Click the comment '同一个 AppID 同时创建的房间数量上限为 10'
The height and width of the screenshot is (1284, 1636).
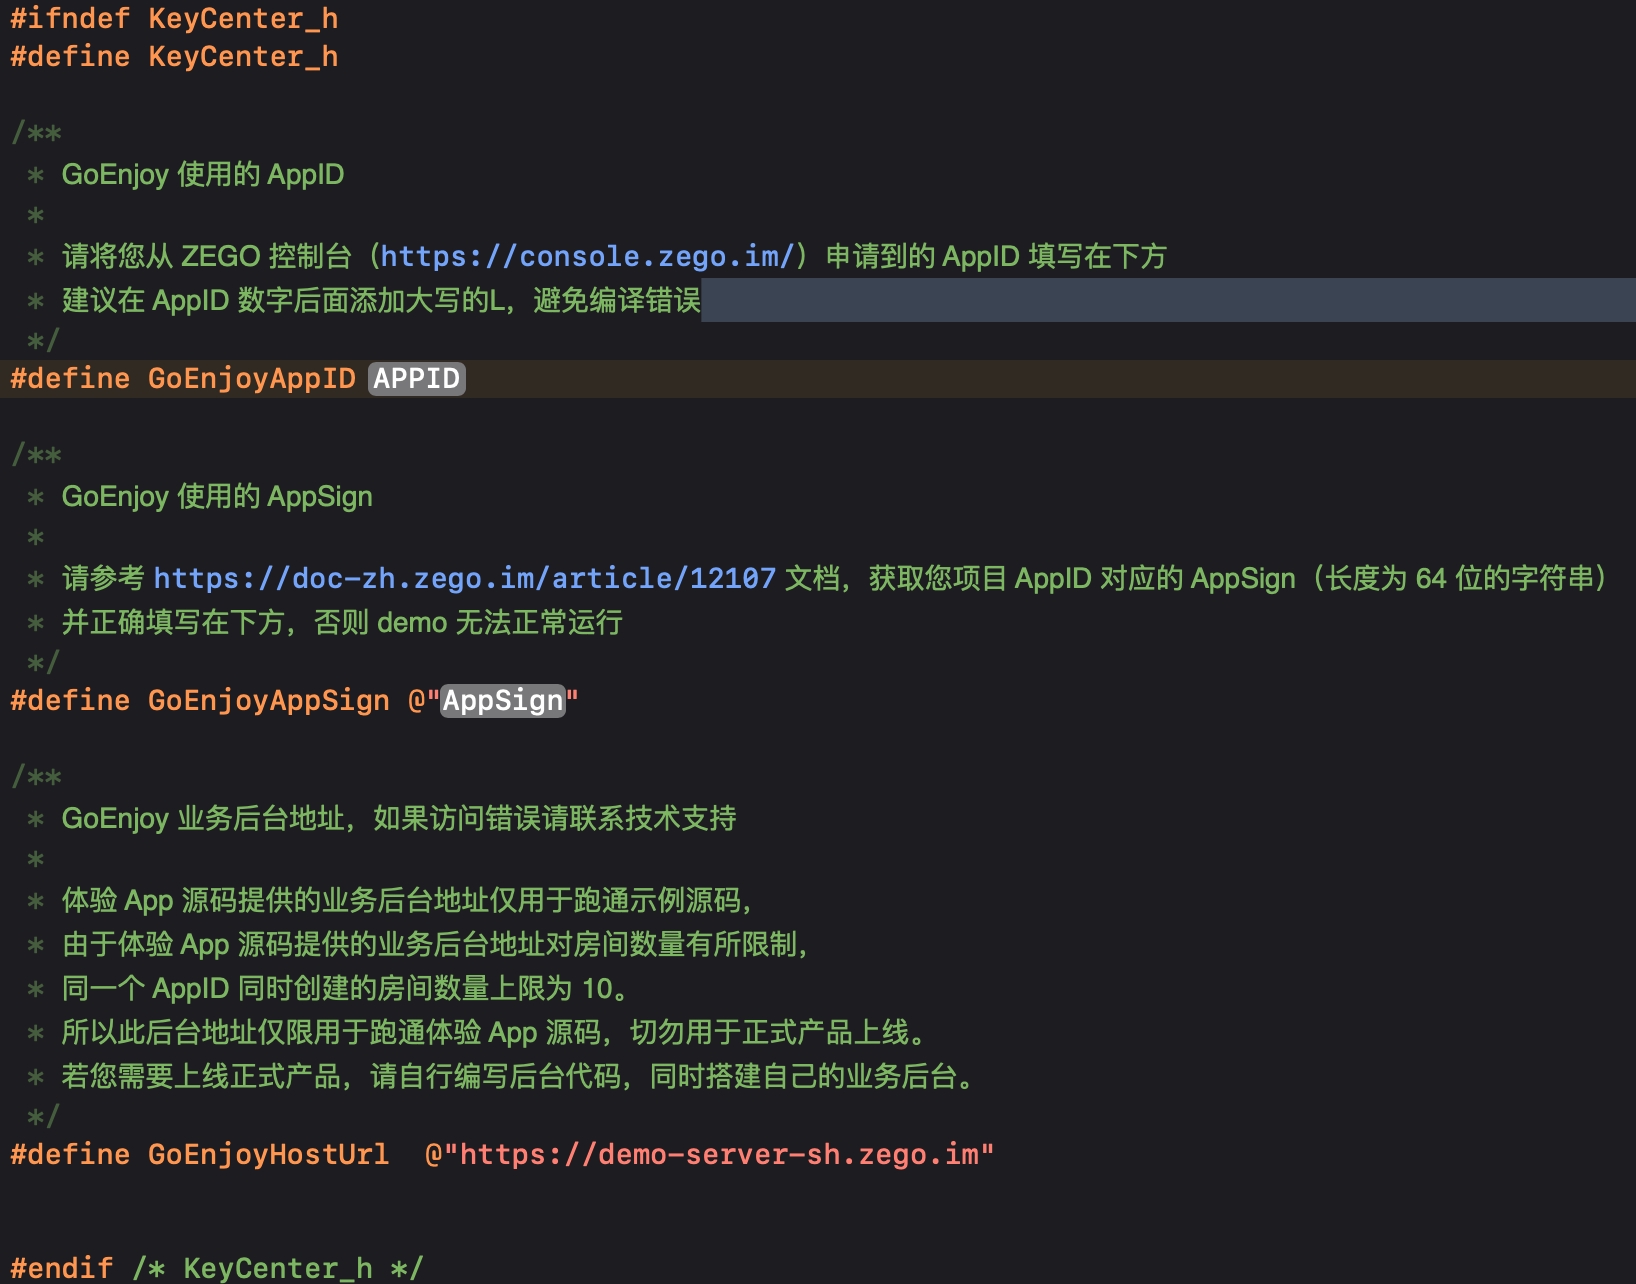[x=337, y=989]
